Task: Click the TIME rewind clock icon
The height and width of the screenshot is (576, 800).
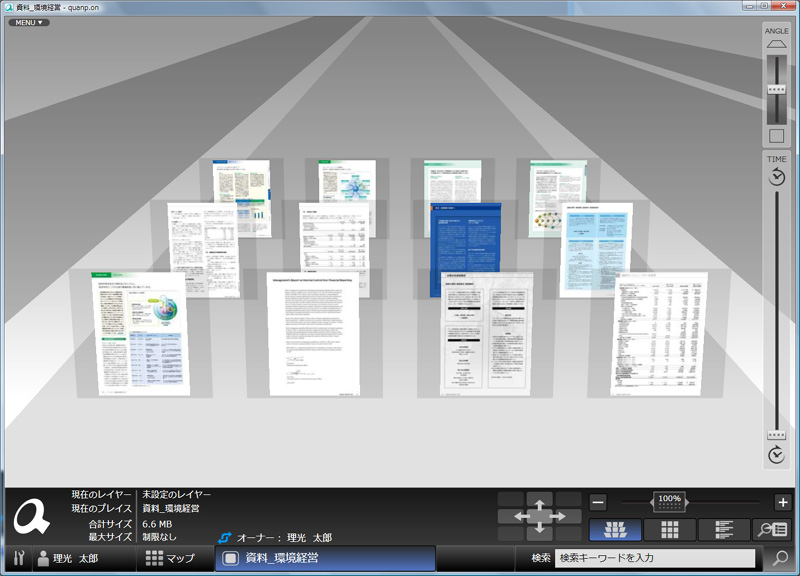Action: (777, 177)
